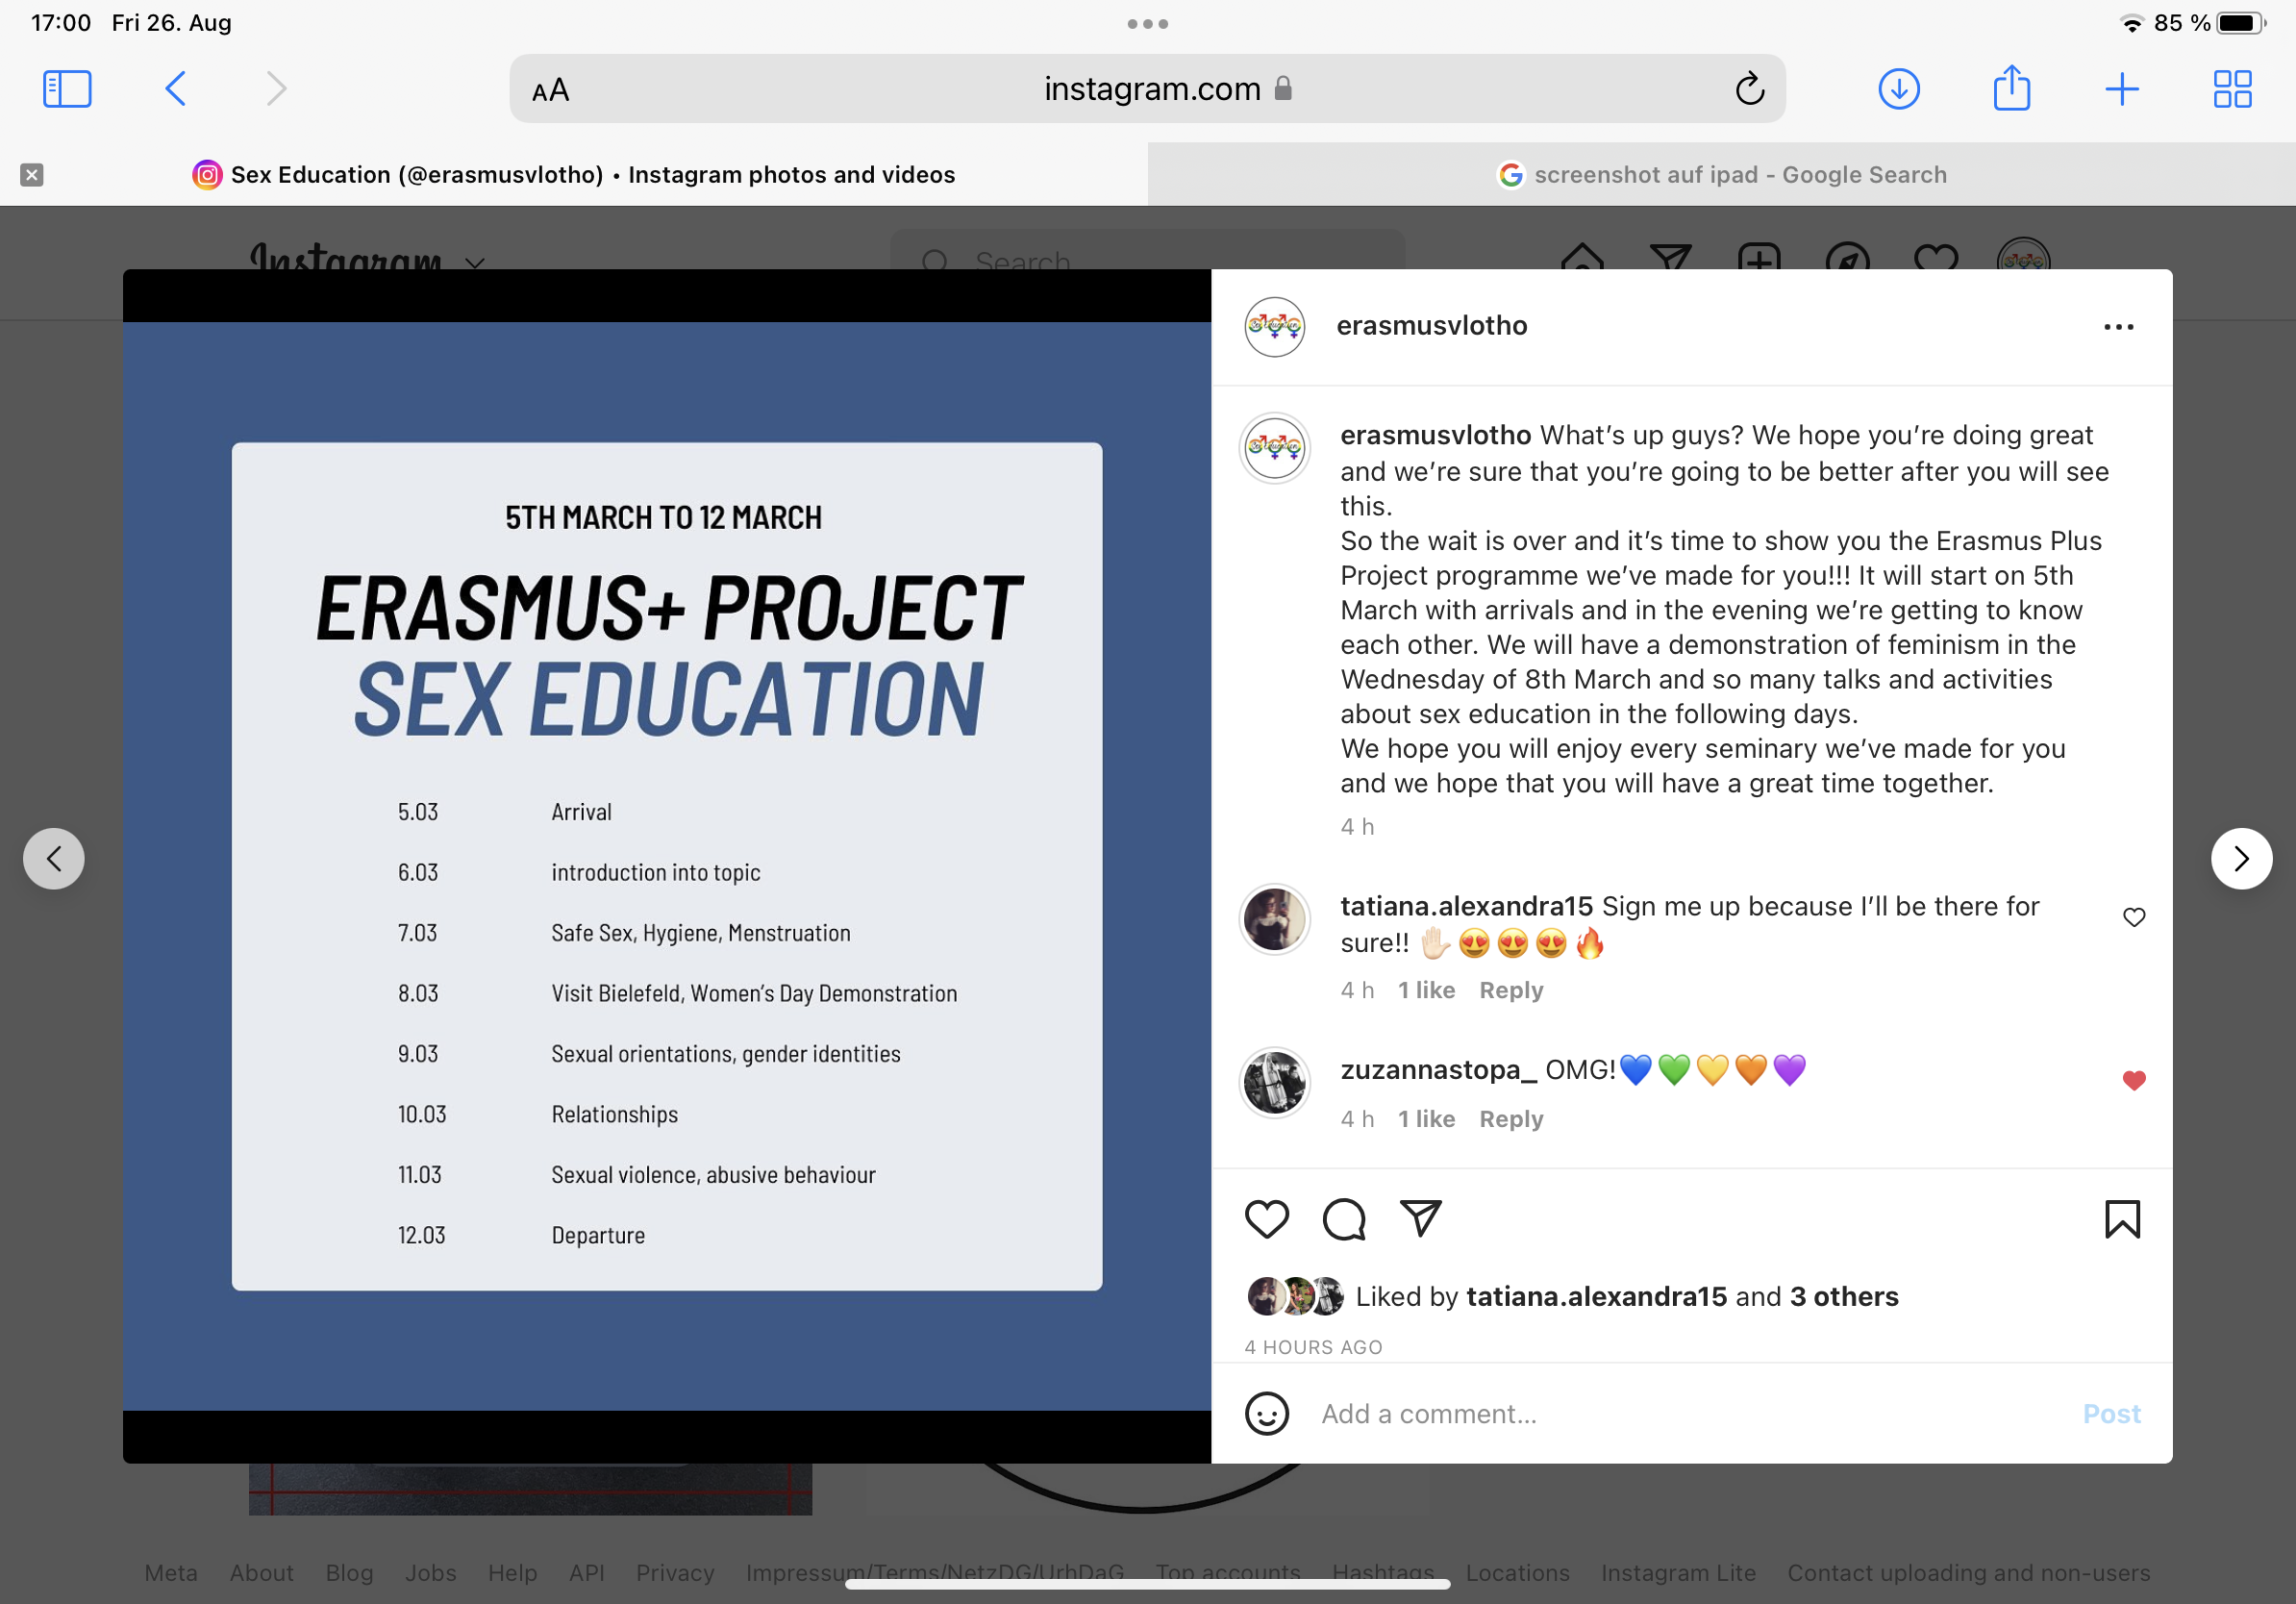Click erasmusvlotho avatar in post header
The image size is (2296, 1604).
click(x=1274, y=326)
